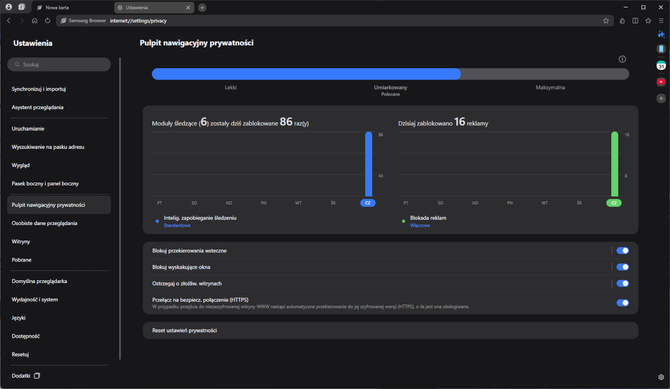Open the AI sparkle assistant in side panel

point(661,34)
